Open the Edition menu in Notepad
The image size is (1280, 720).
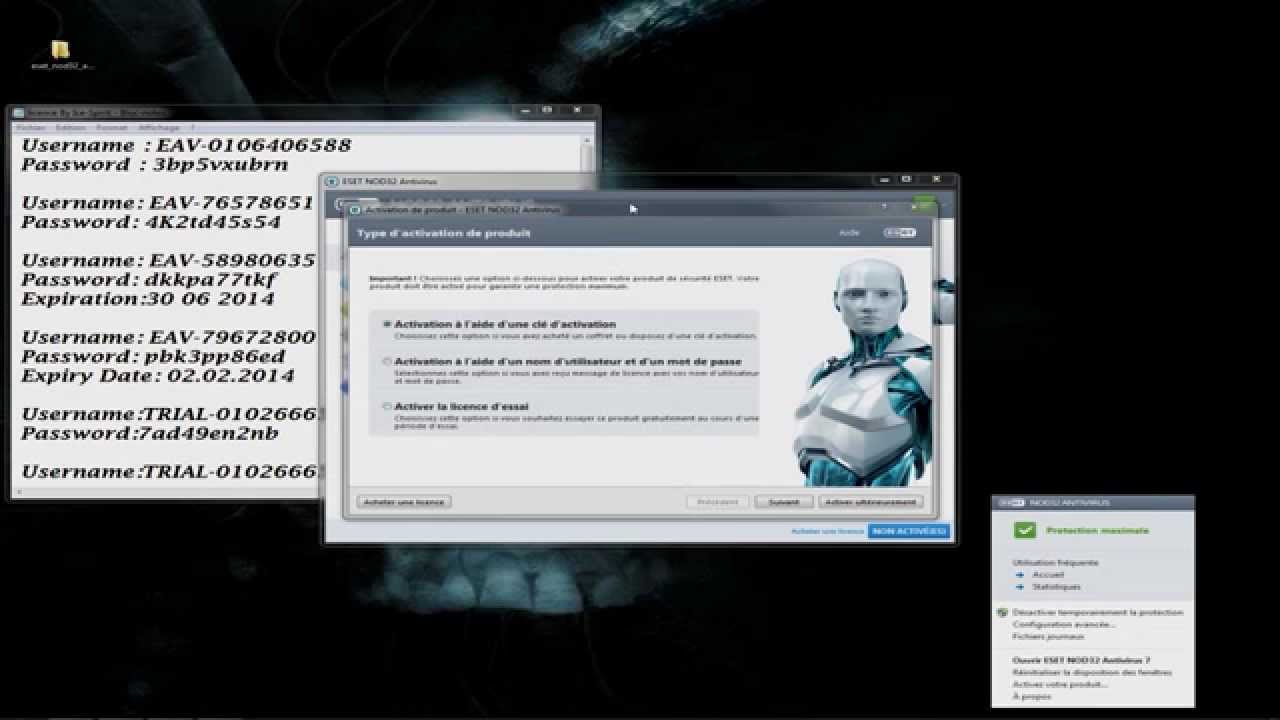click(x=71, y=128)
